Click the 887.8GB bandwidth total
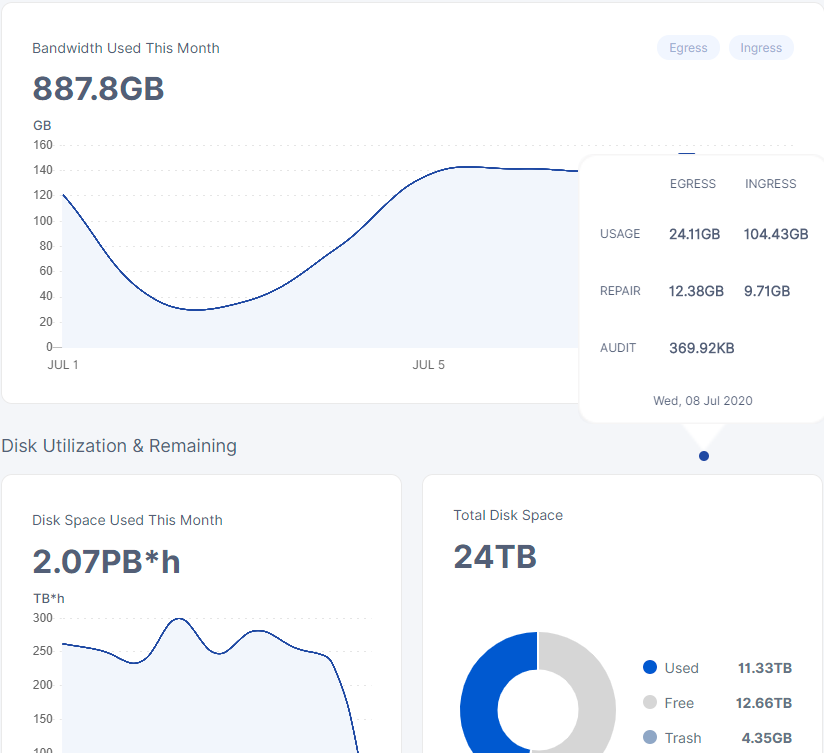This screenshot has width=824, height=753. [x=98, y=89]
